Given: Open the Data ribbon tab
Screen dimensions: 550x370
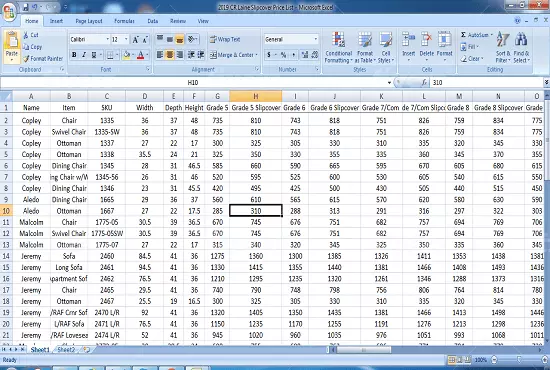Looking at the screenshot, I should pos(153,21).
